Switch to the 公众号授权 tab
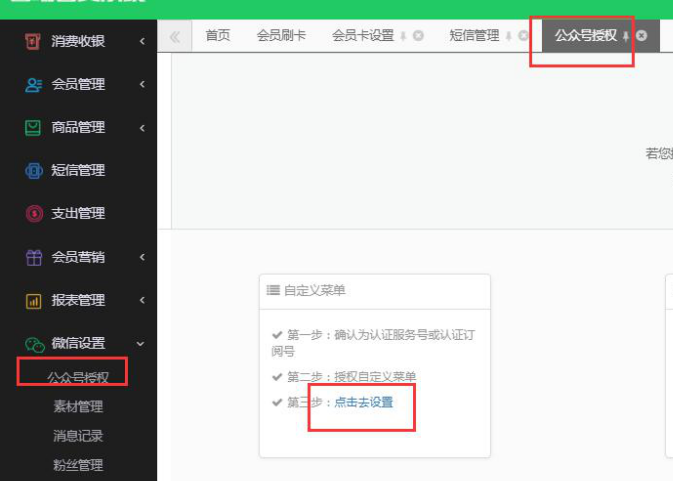 [x=586, y=35]
